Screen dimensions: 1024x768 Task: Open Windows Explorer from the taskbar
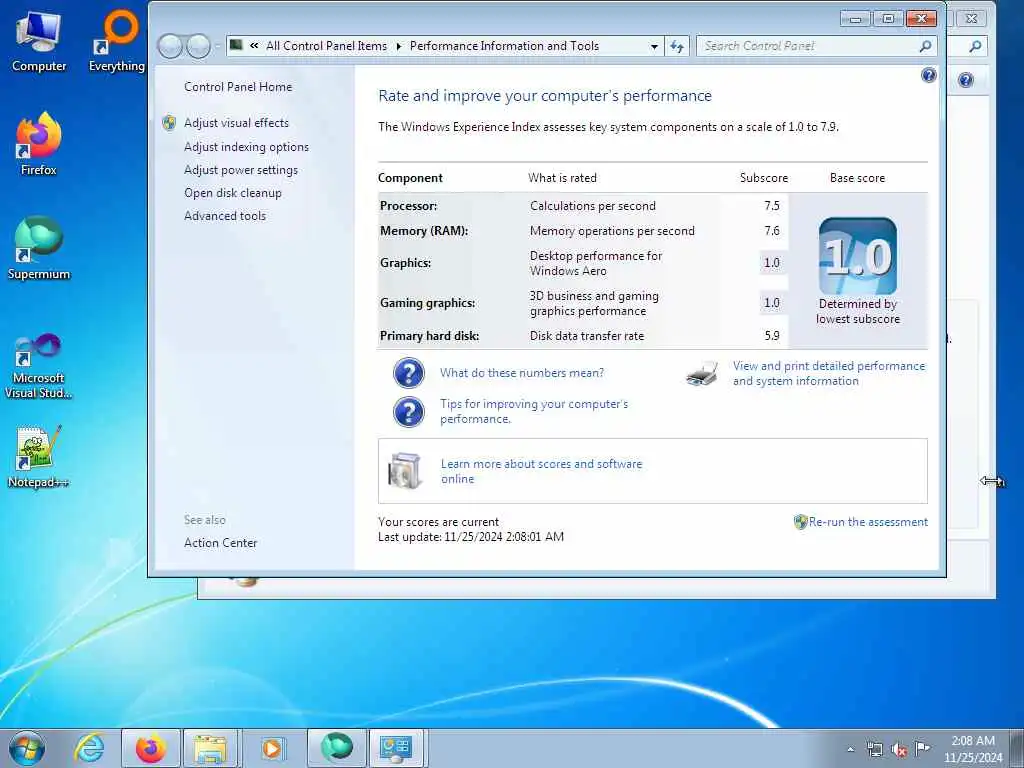point(210,748)
